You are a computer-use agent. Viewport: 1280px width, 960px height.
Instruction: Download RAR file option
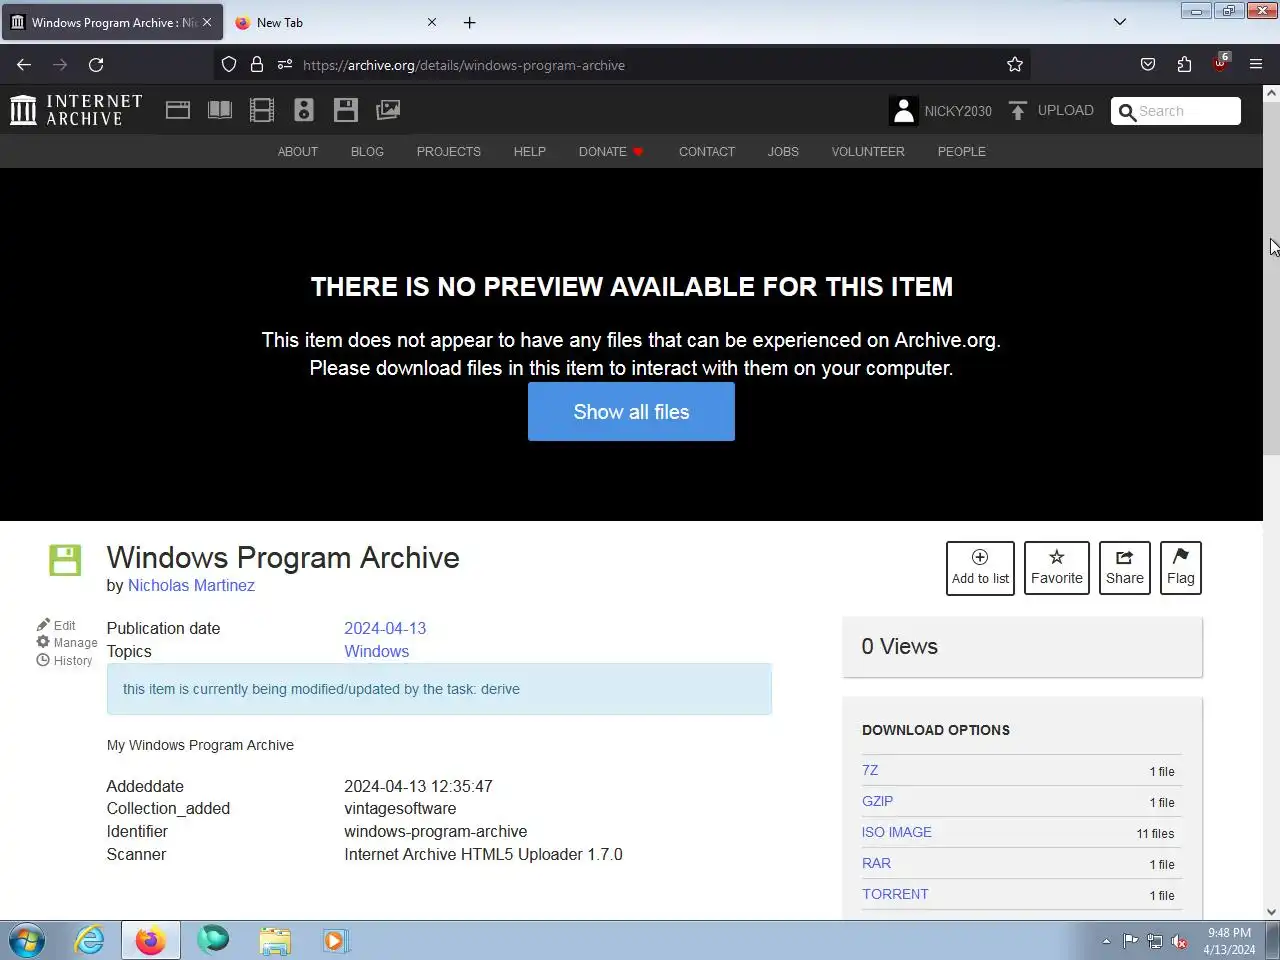click(876, 863)
